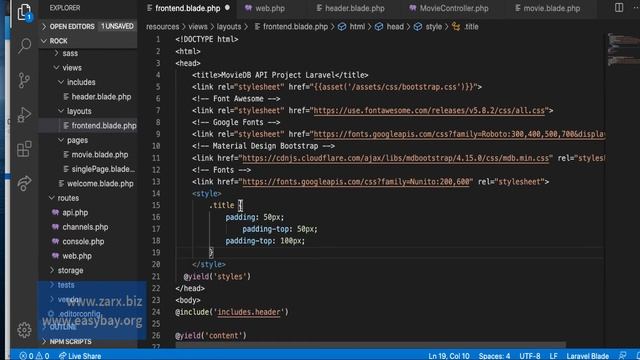Collapse the layouts folder

(x=79, y=111)
